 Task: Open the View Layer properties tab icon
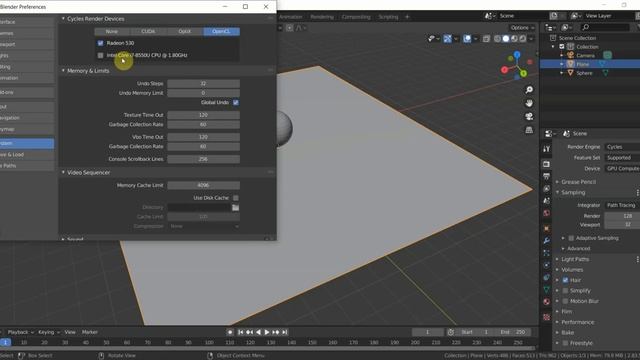(x=547, y=189)
